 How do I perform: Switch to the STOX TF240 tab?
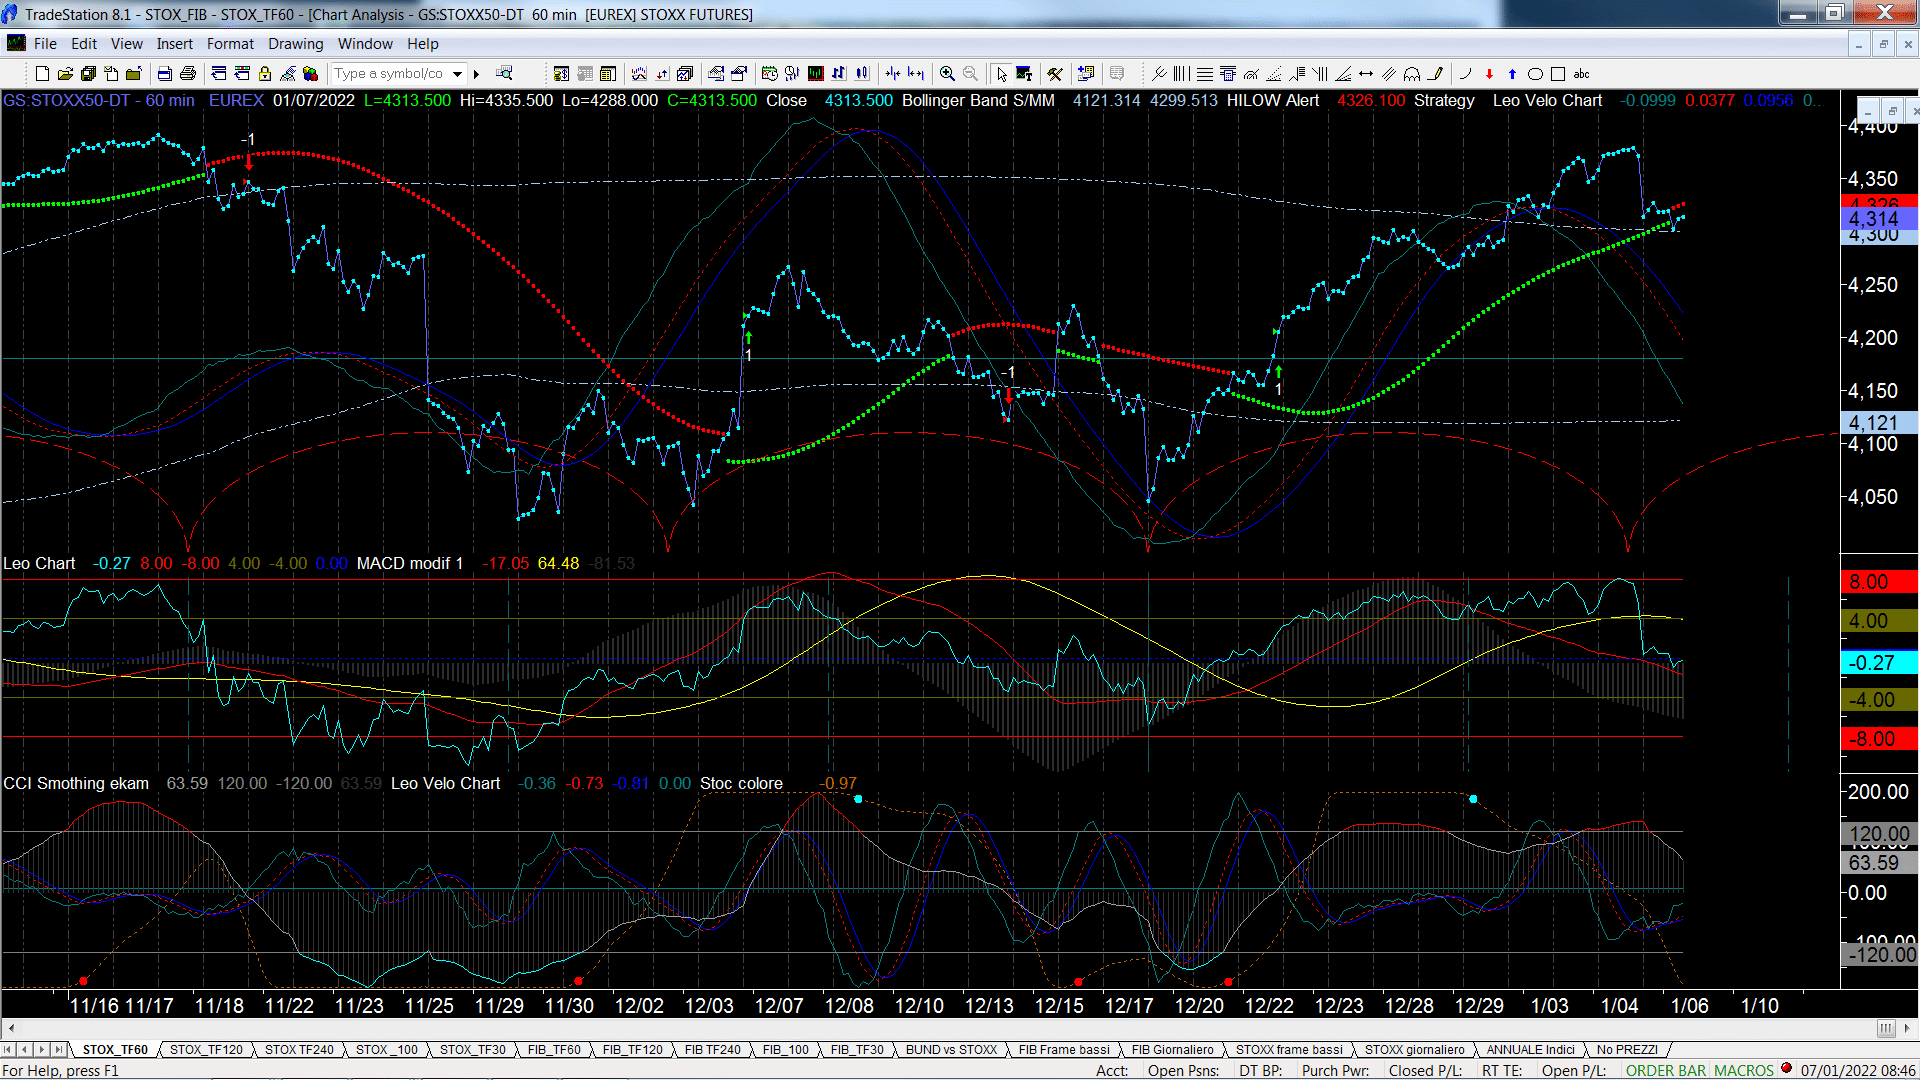[299, 1049]
